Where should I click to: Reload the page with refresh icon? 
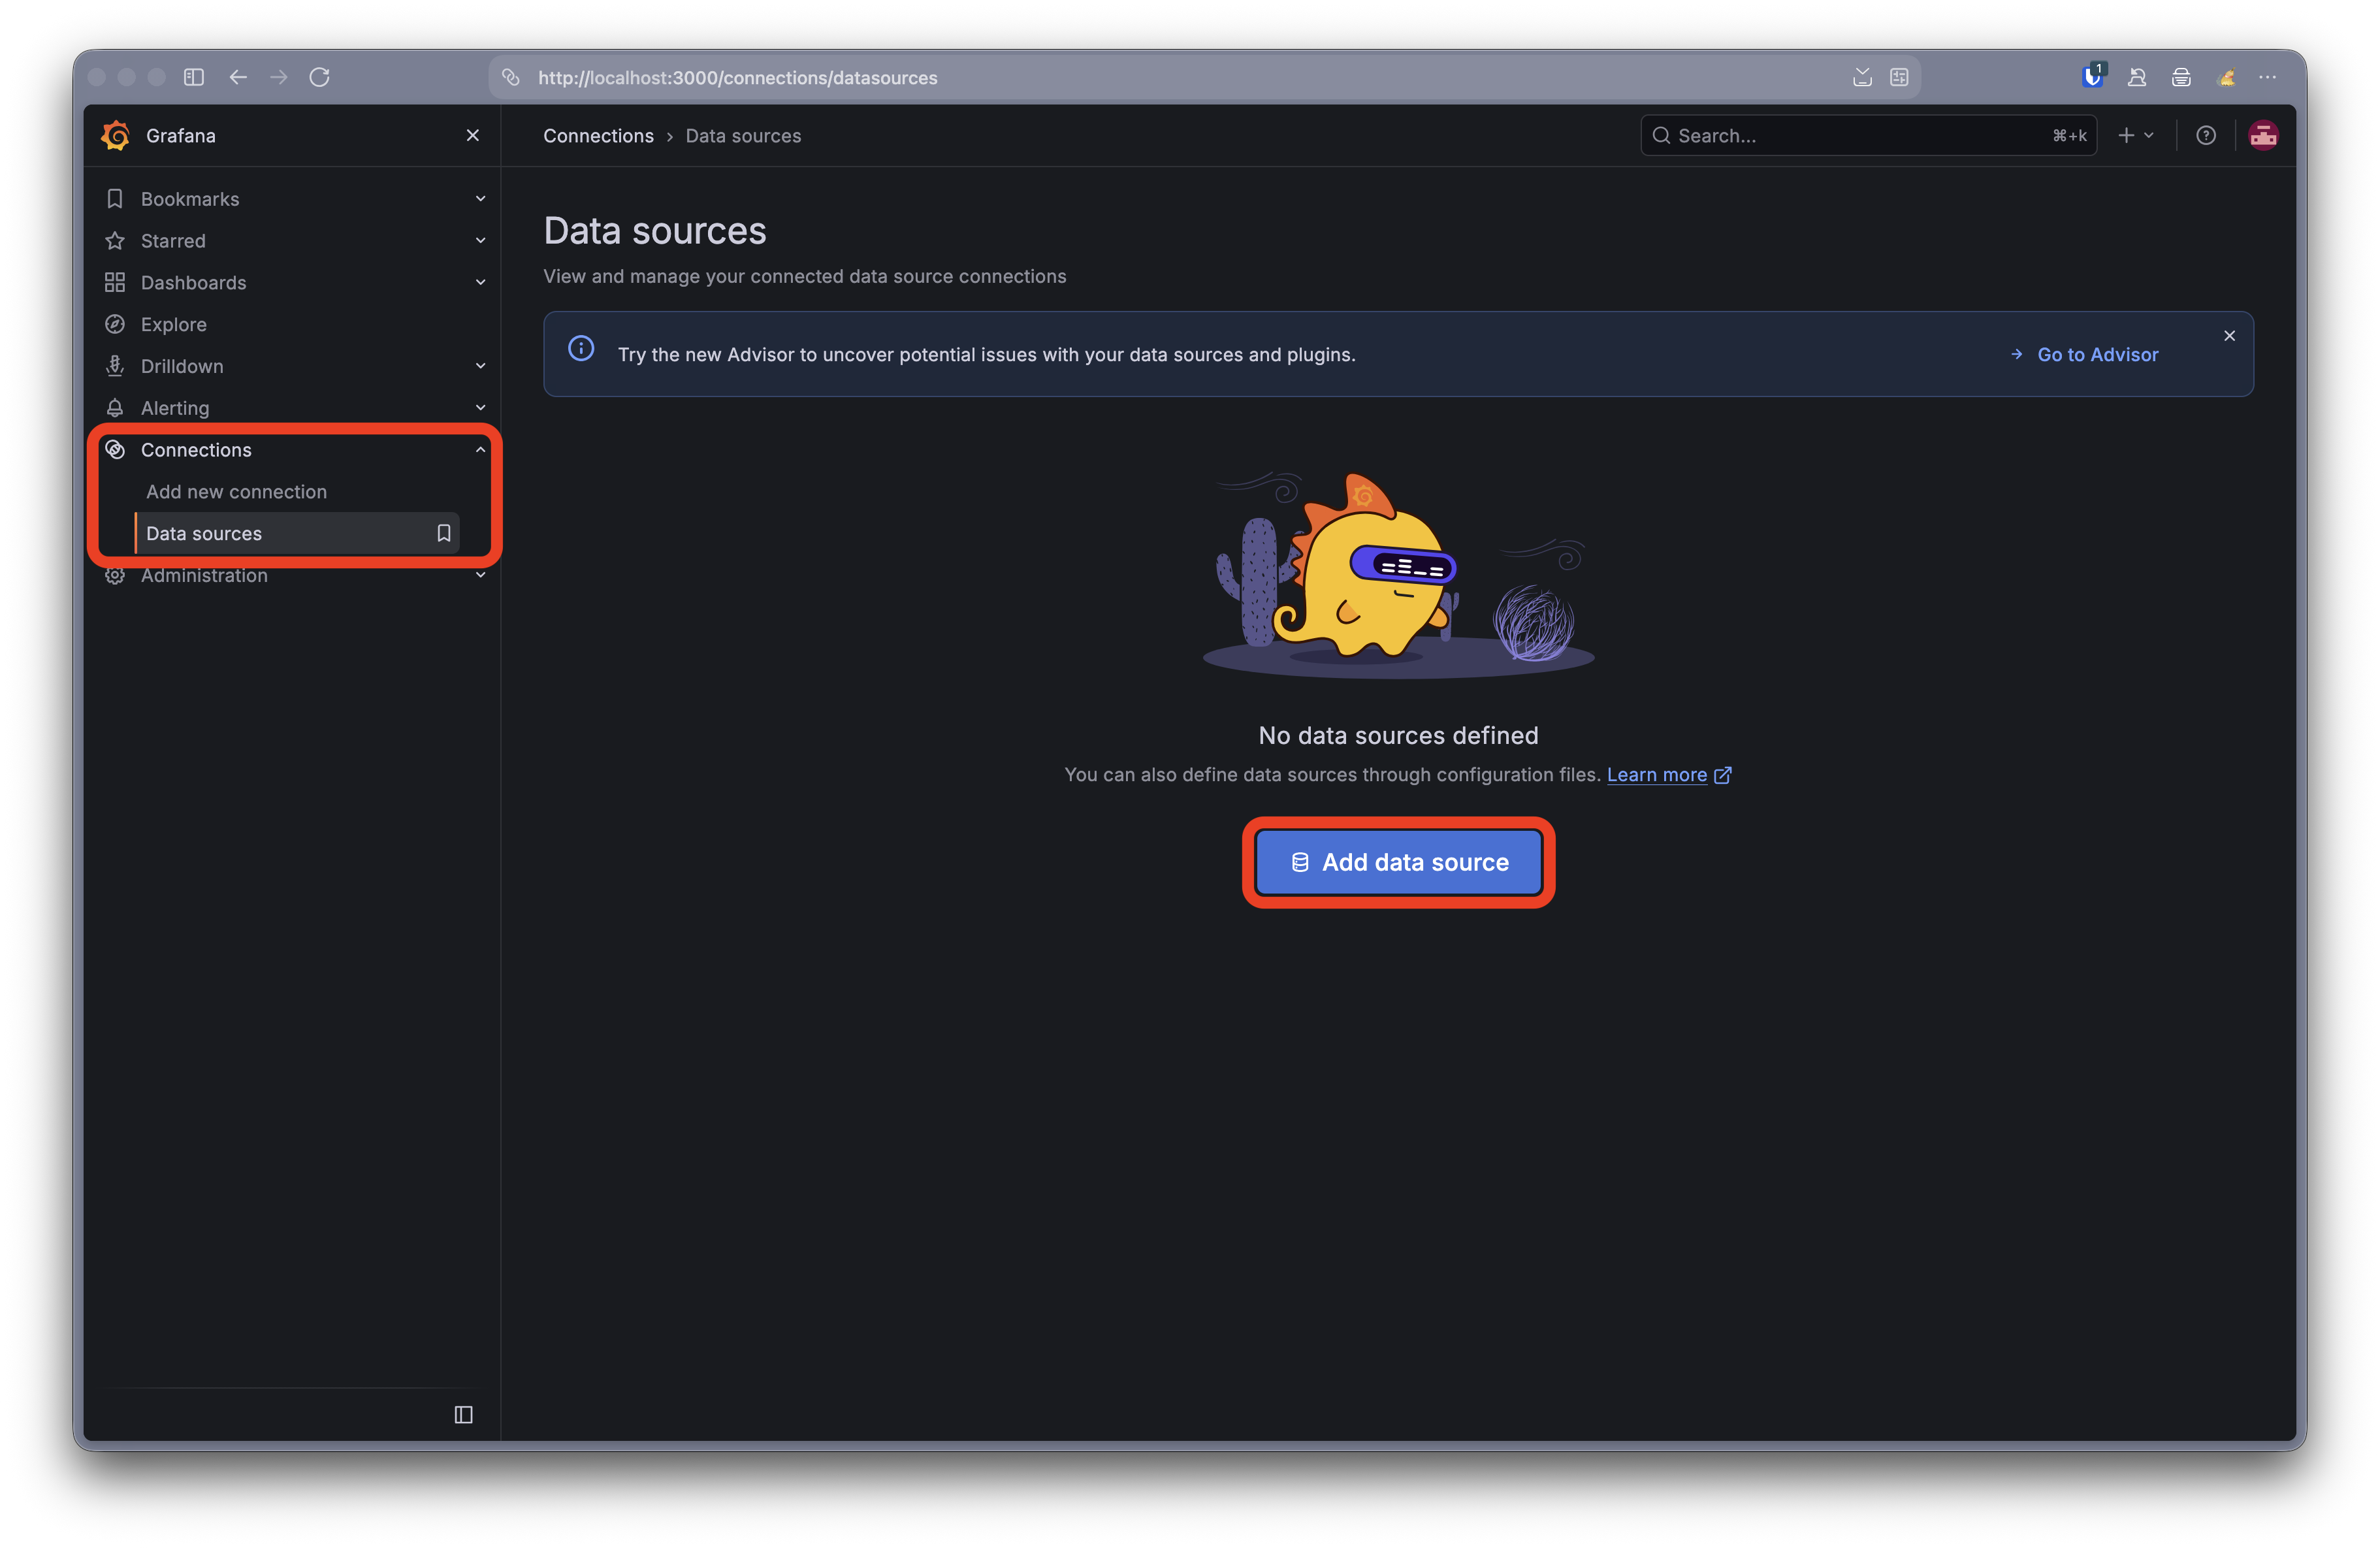pos(320,77)
